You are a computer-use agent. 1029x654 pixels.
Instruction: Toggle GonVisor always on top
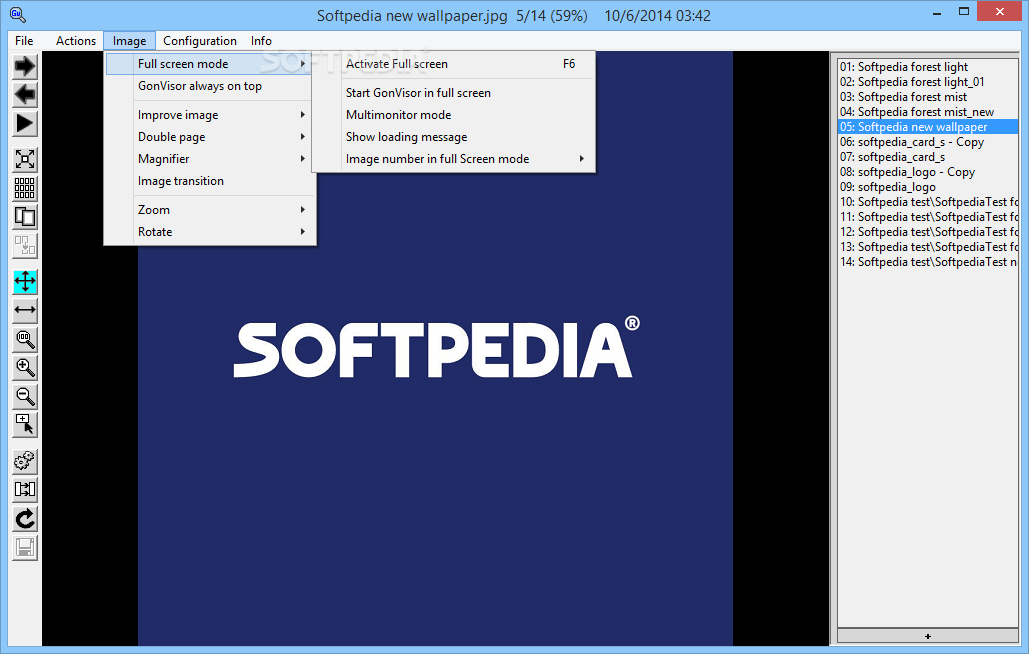tap(210, 86)
